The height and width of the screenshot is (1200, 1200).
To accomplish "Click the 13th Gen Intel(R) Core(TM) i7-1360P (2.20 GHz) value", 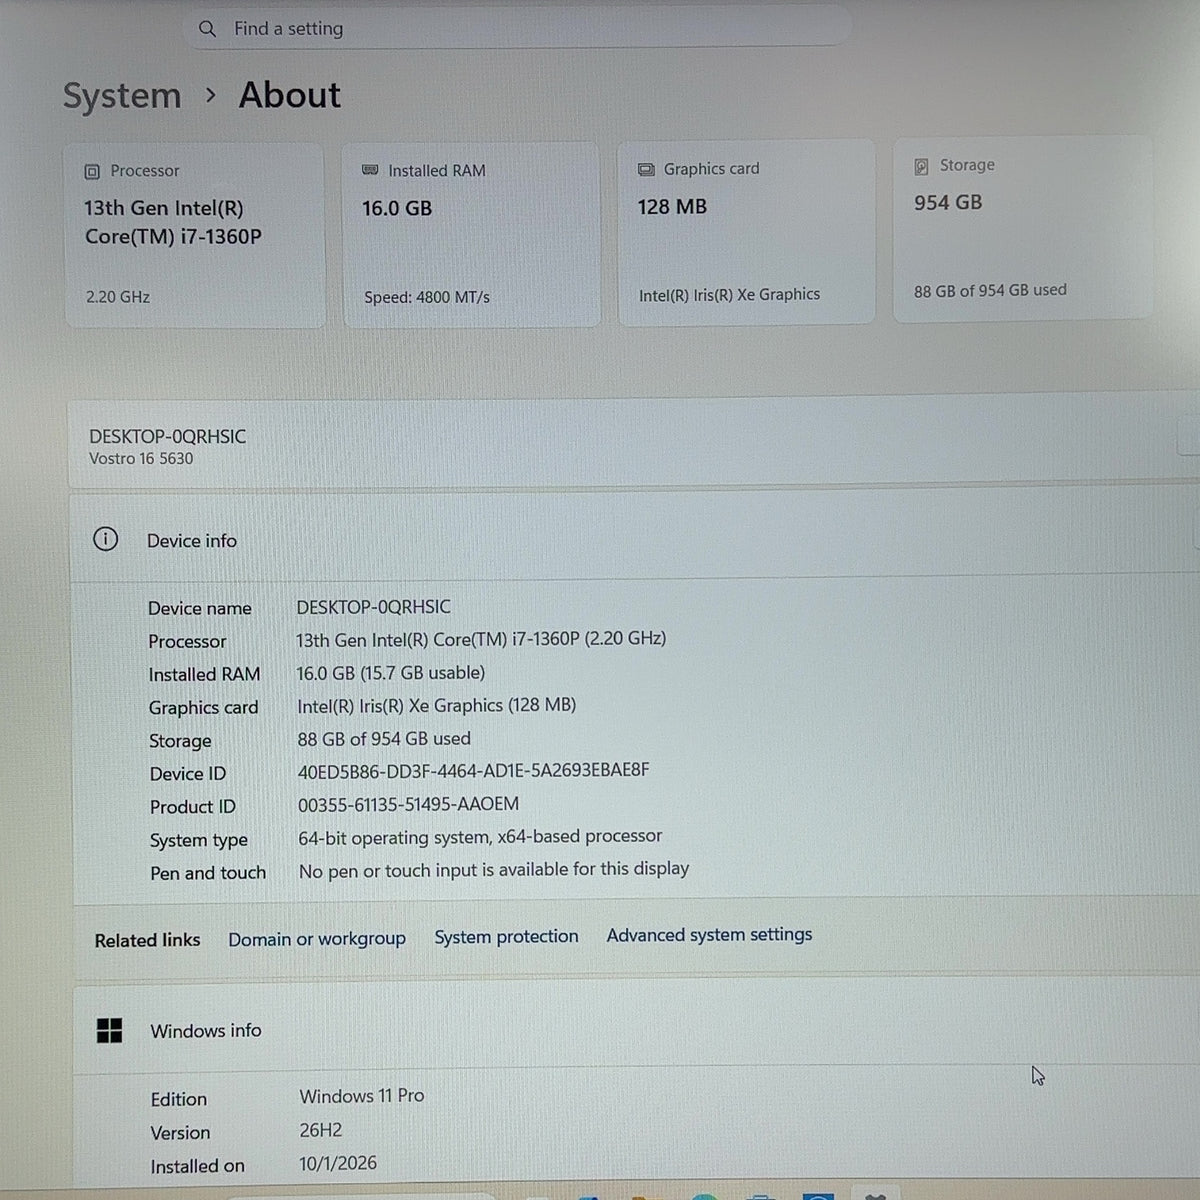I will [x=481, y=639].
